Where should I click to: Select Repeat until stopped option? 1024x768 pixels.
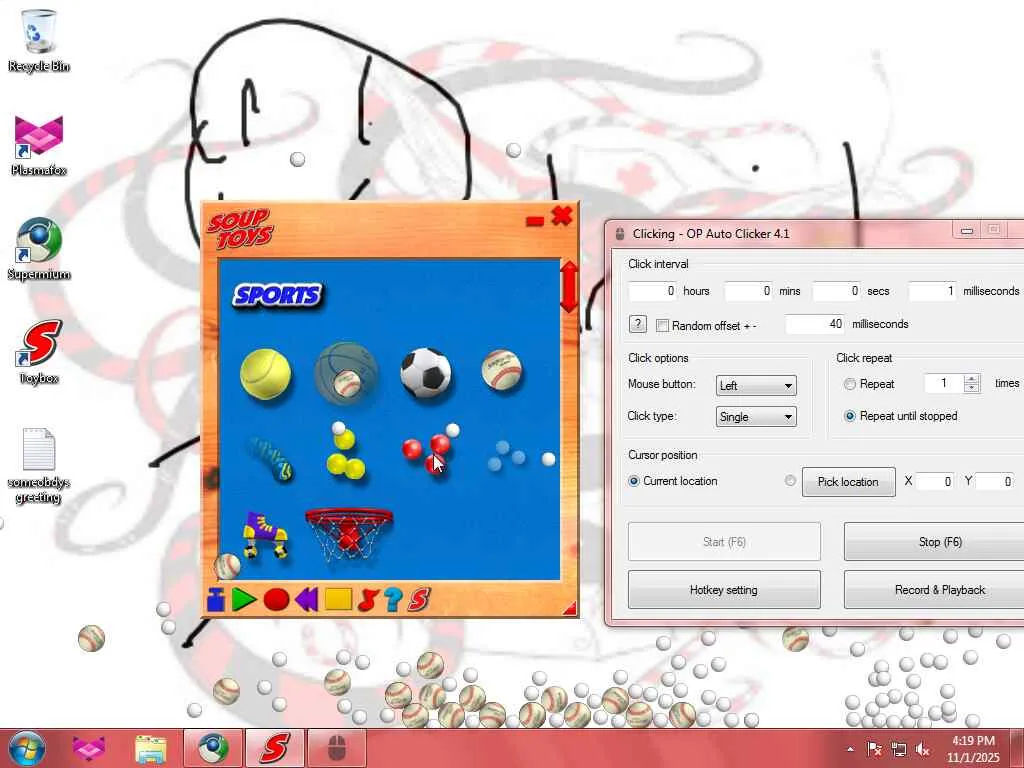coord(850,416)
